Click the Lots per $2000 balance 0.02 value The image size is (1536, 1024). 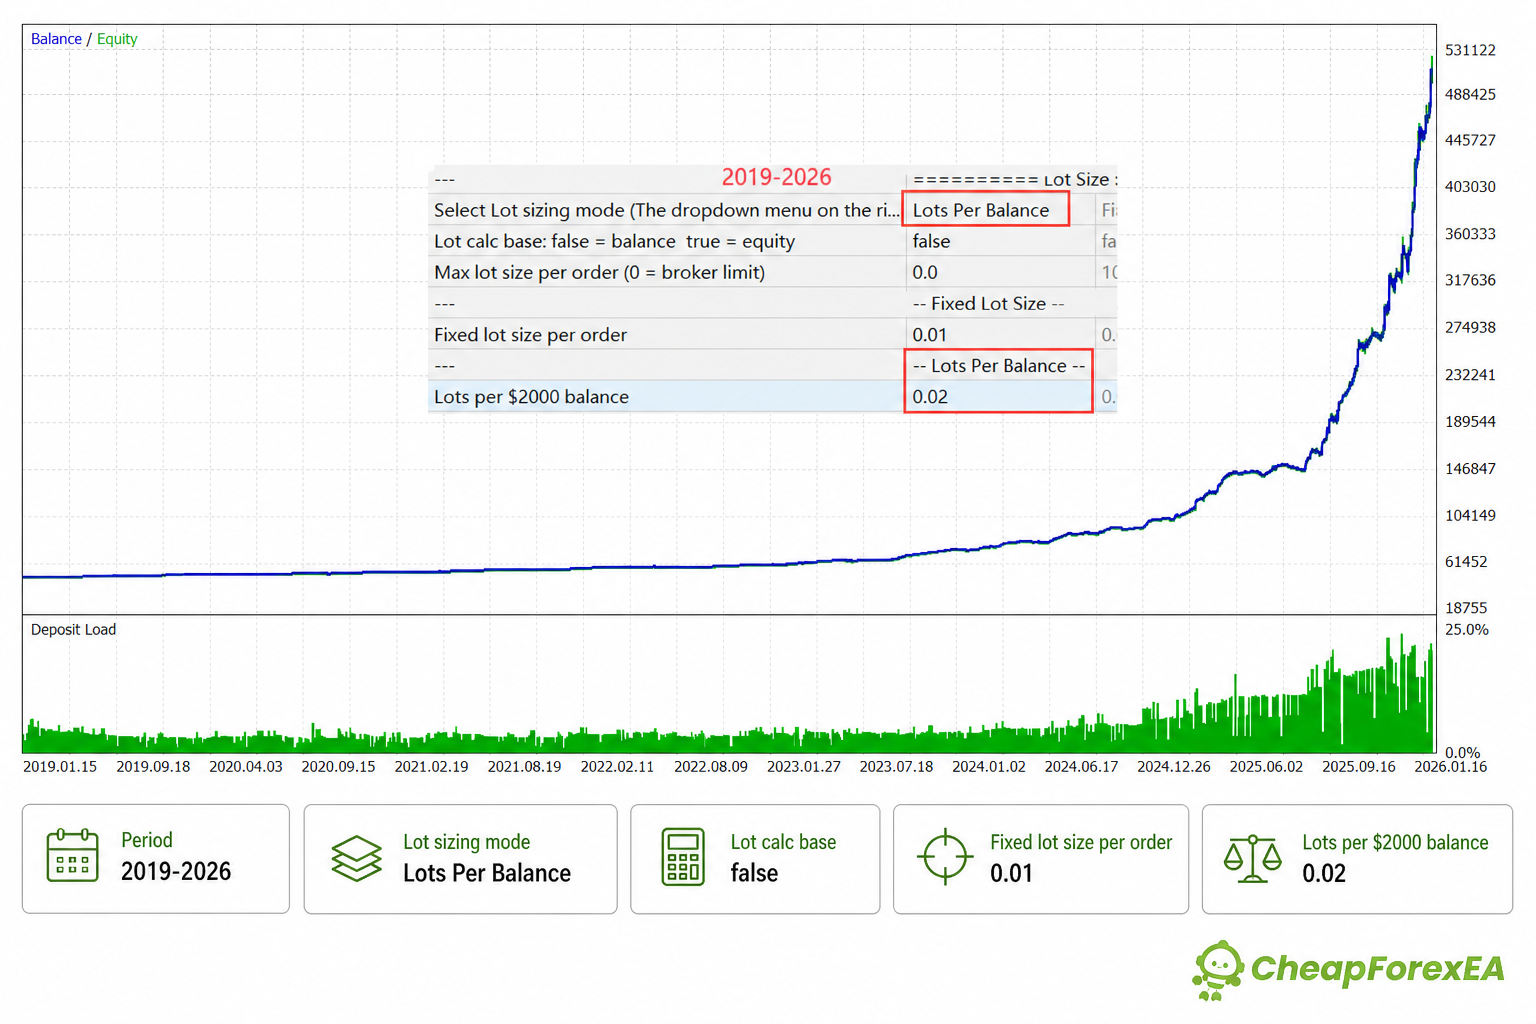(1000, 396)
